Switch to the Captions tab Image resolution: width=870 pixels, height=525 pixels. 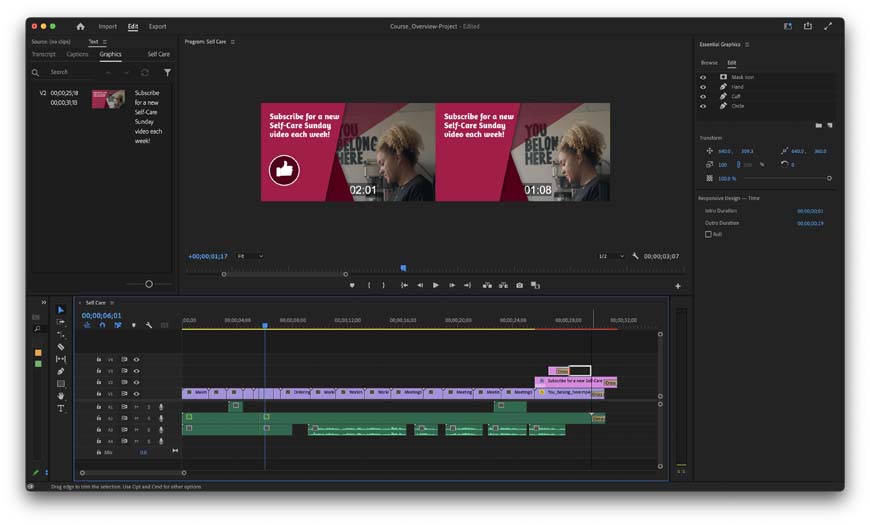point(77,54)
